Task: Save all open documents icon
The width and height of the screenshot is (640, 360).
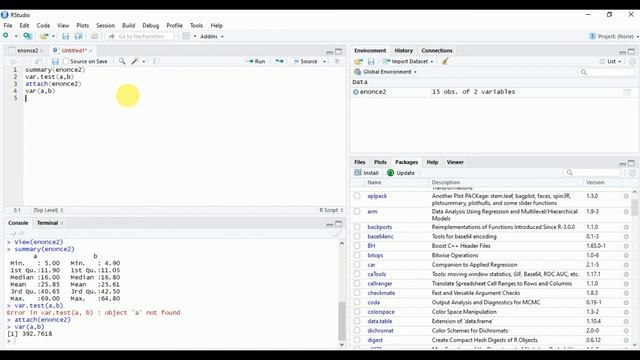Action: 78,36
